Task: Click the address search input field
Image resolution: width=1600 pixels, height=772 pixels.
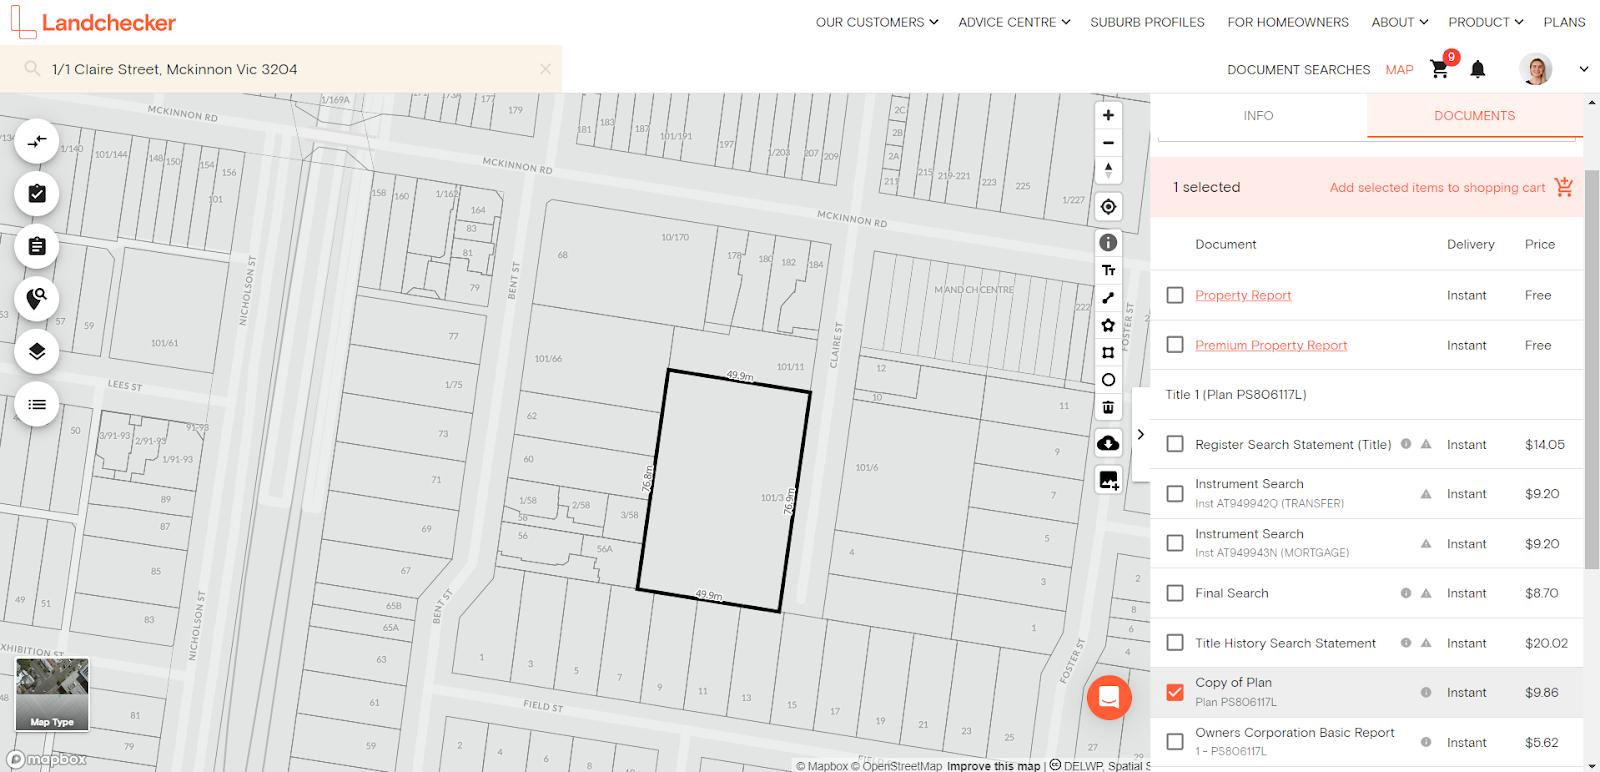Action: 281,69
